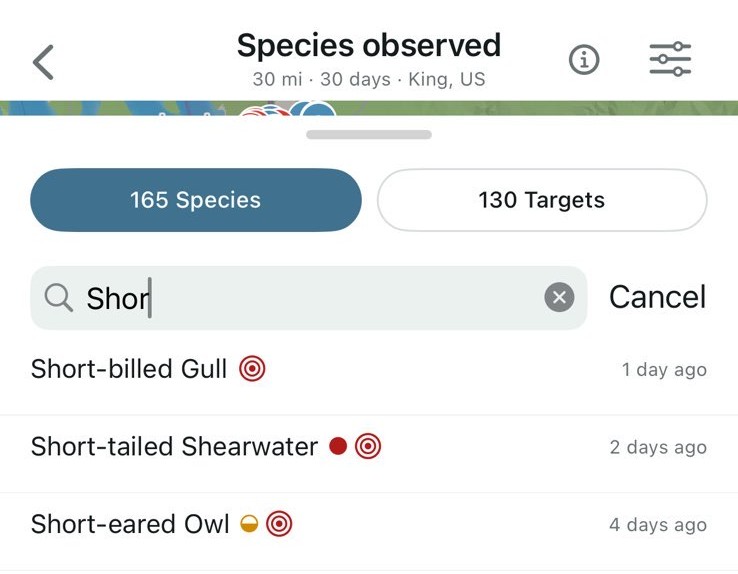Open the Short-eared Owl entry
Screen dimensions: 738x574
click(x=130, y=523)
